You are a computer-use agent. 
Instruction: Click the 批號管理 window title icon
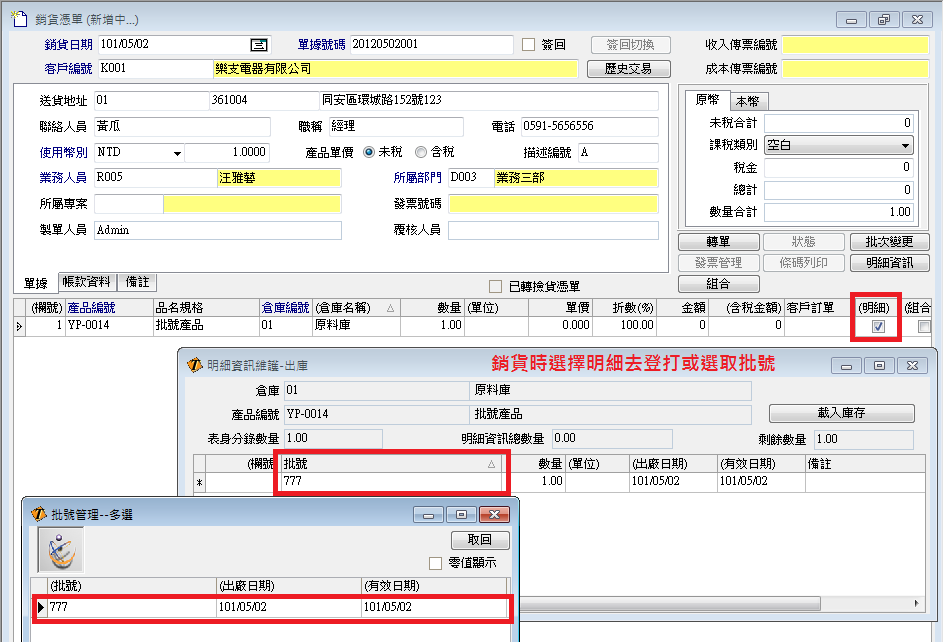tap(39, 514)
